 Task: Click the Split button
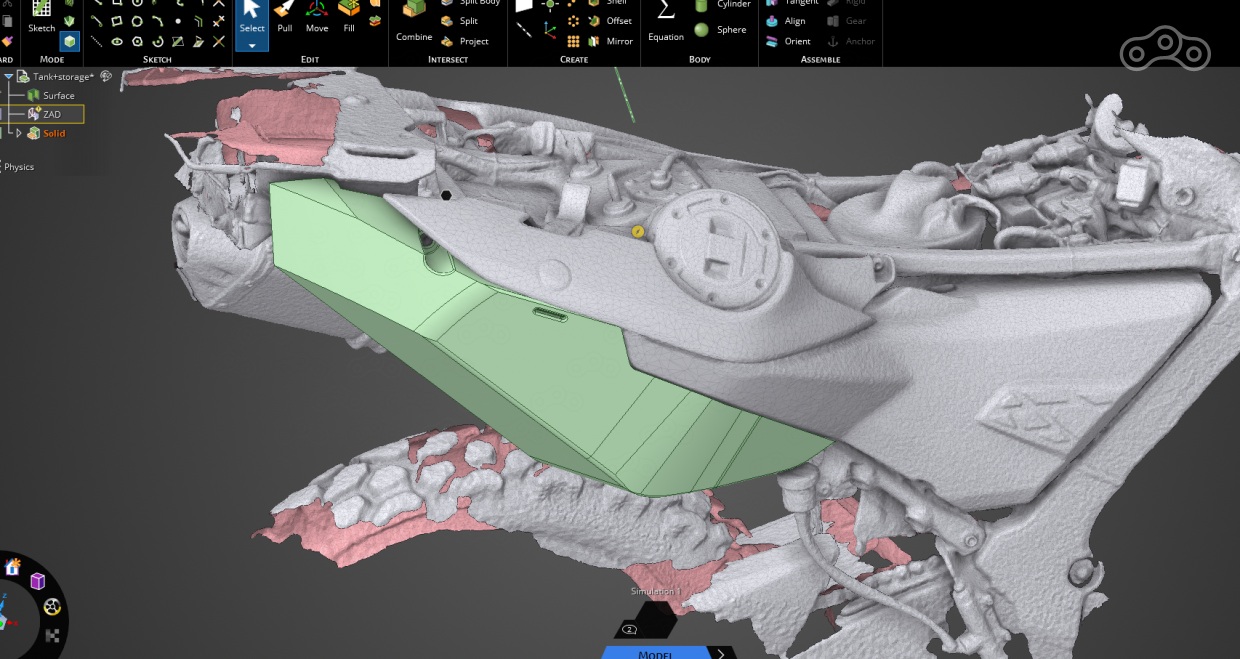[x=460, y=21]
